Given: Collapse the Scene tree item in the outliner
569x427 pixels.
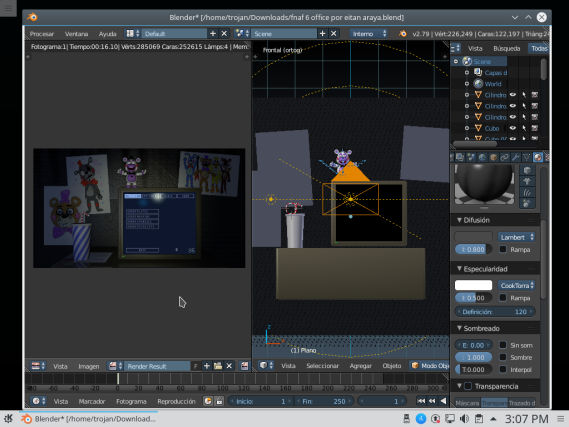Looking at the screenshot, I should pos(456,61).
